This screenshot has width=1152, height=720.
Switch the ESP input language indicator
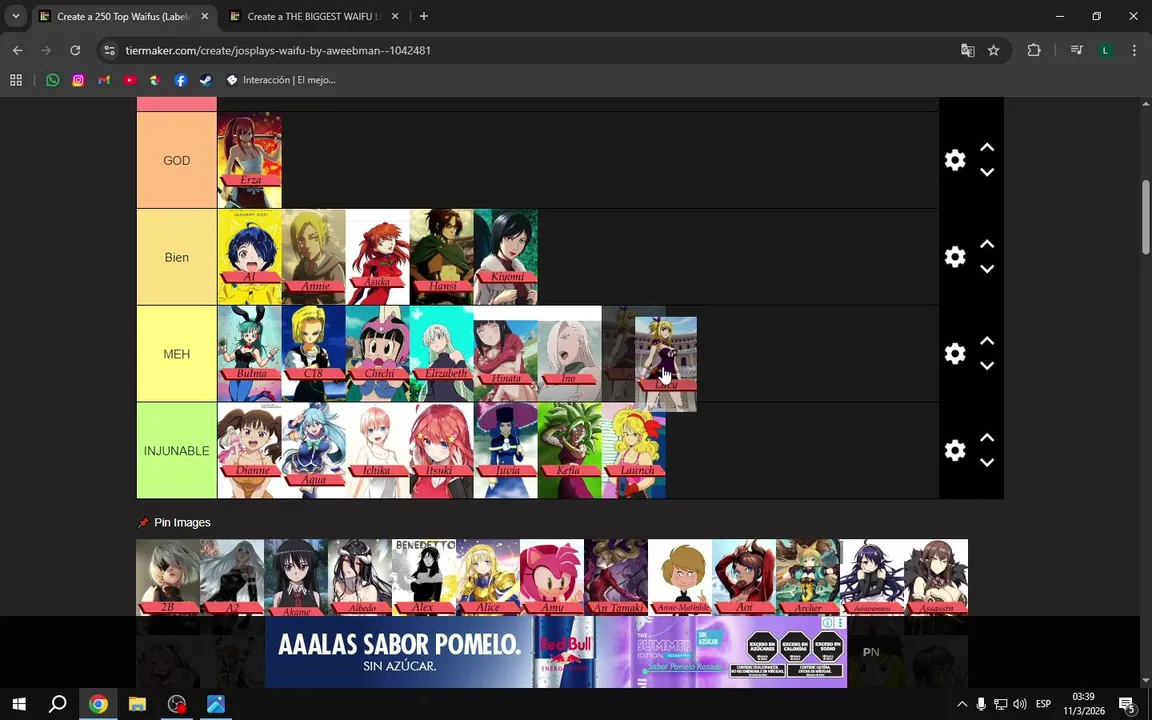pyautogui.click(x=1043, y=704)
